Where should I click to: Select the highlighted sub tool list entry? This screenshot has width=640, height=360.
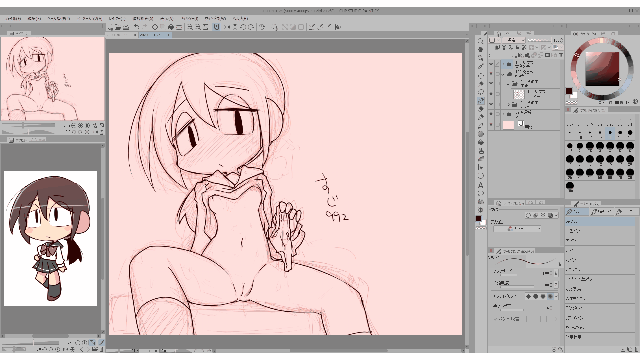(x=600, y=222)
